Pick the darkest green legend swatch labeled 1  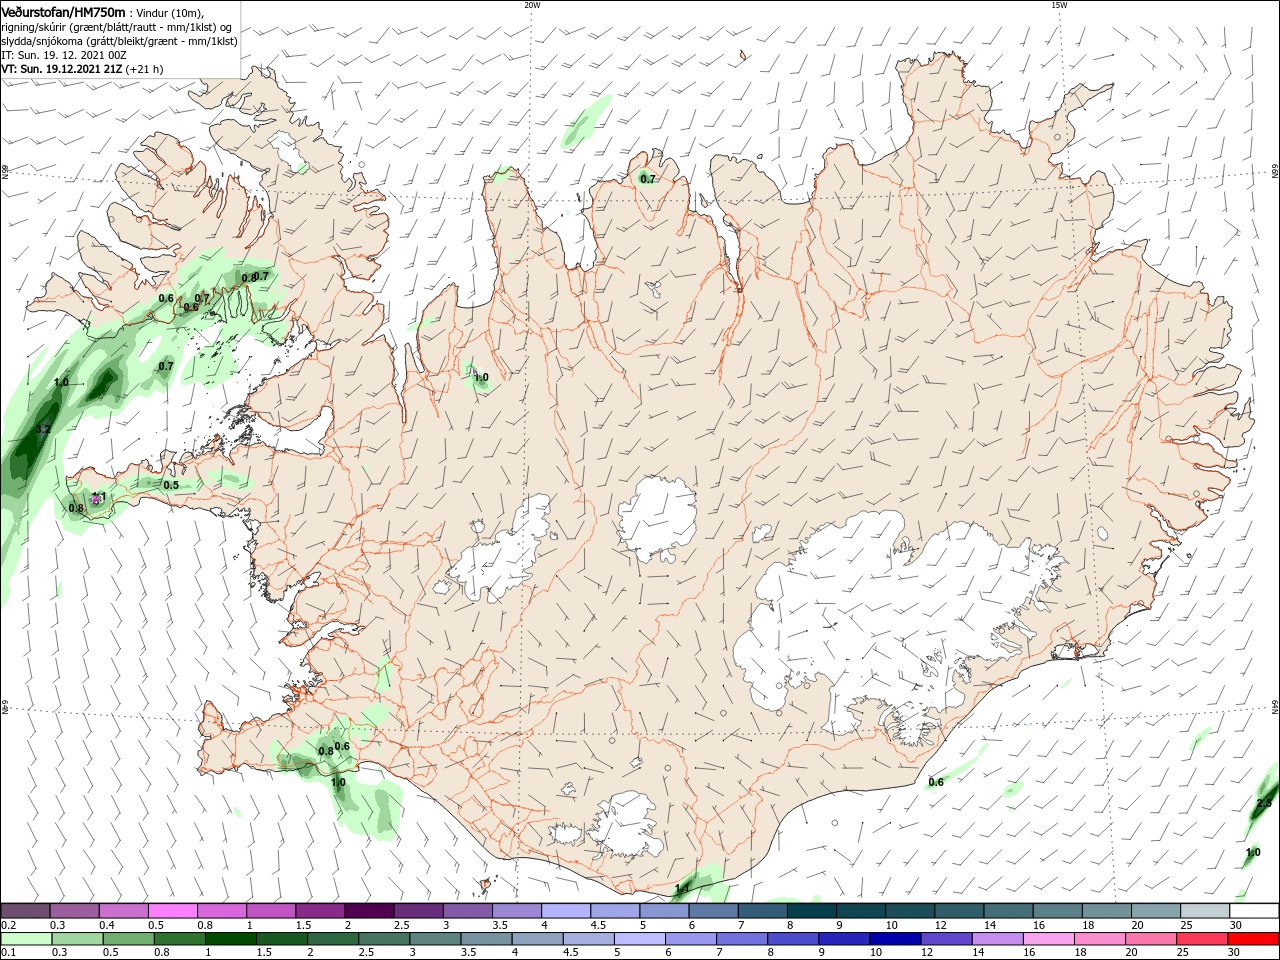tap(231, 939)
